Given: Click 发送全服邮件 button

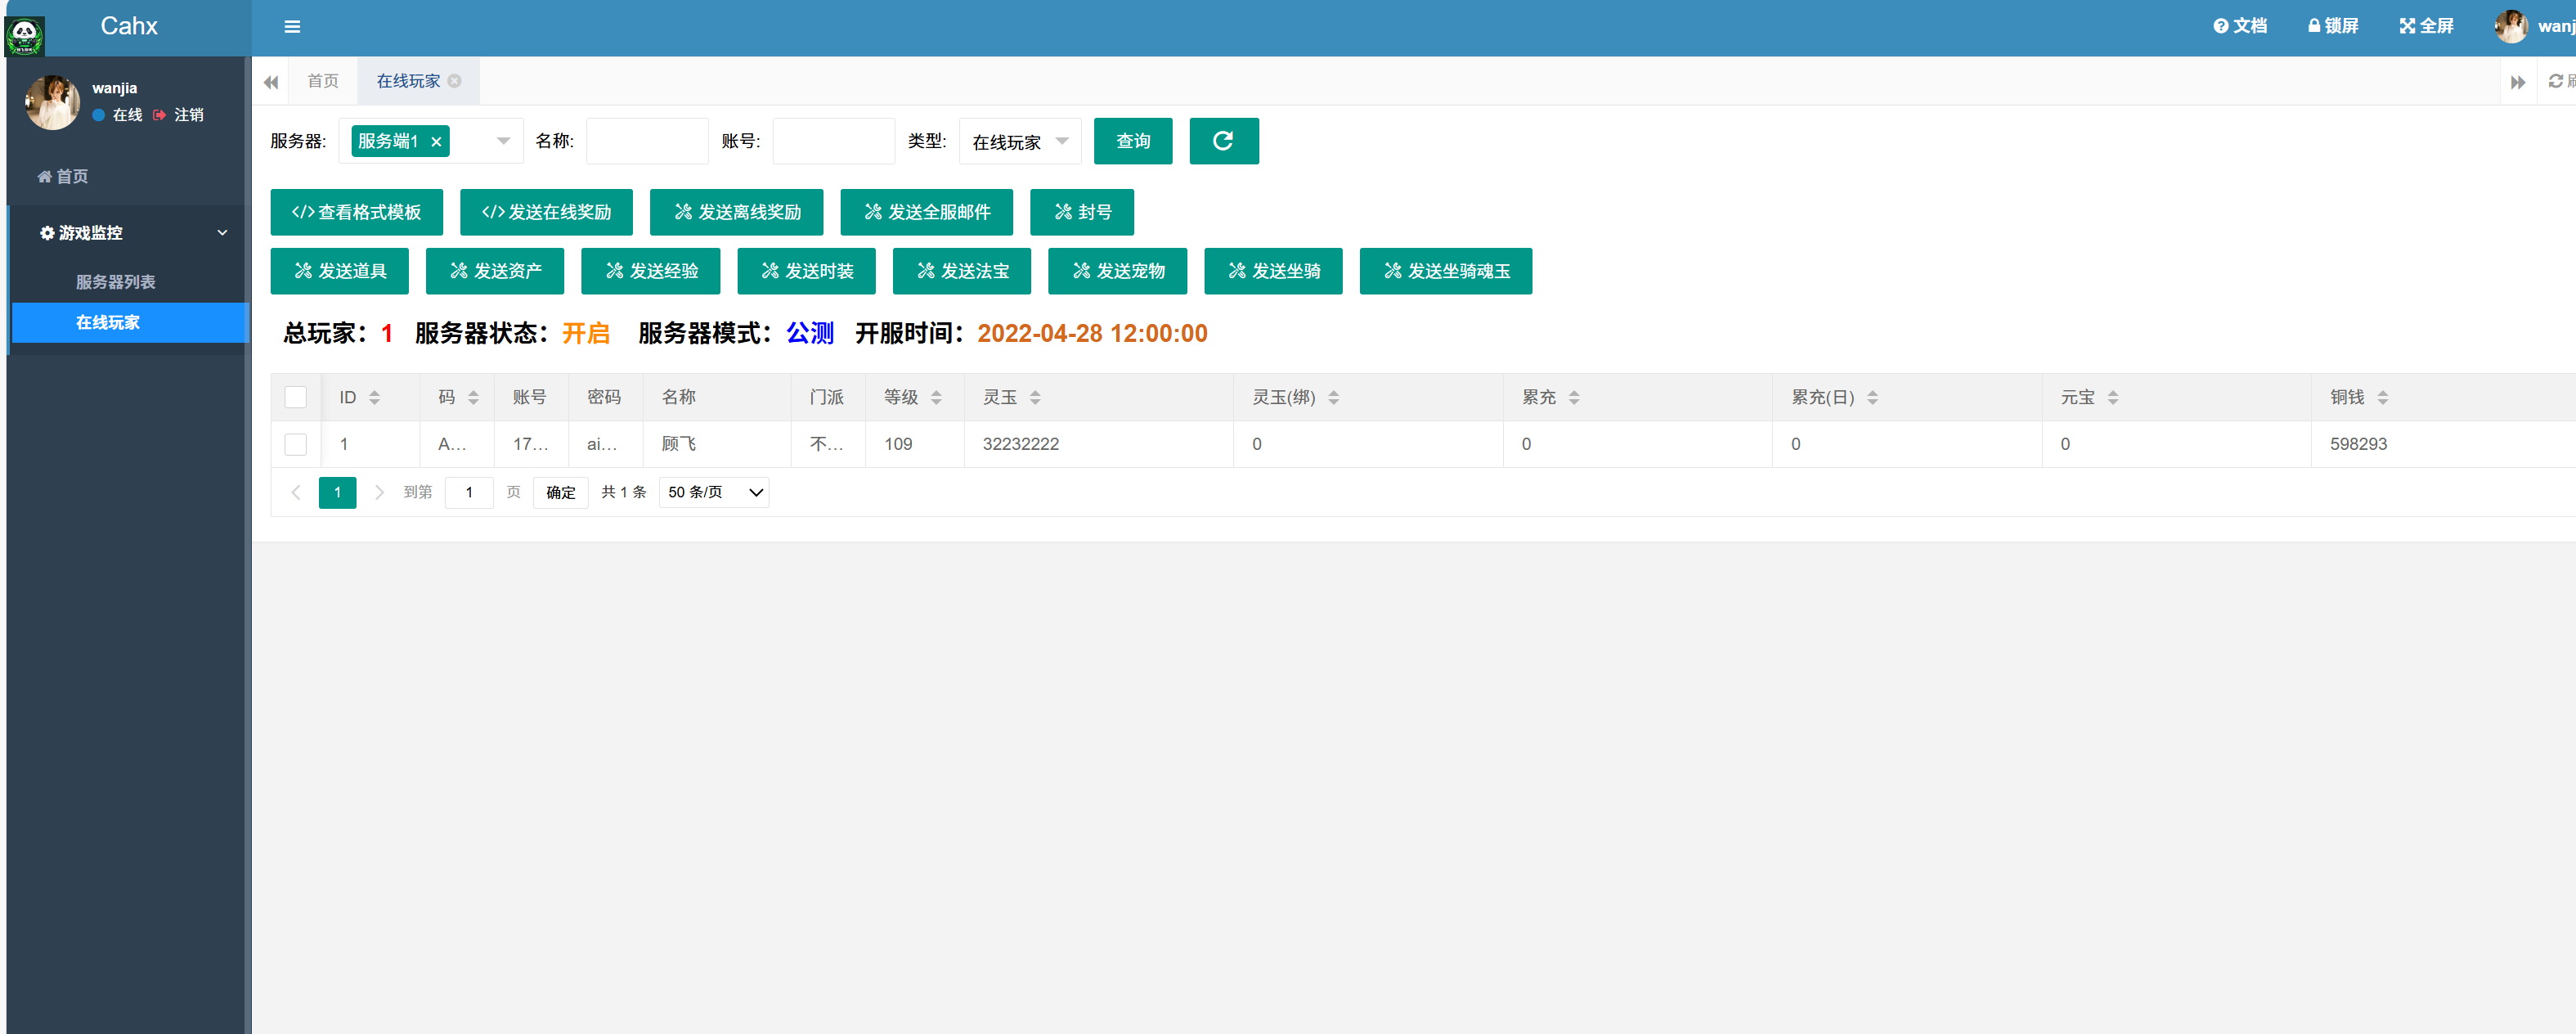Looking at the screenshot, I should [926, 212].
